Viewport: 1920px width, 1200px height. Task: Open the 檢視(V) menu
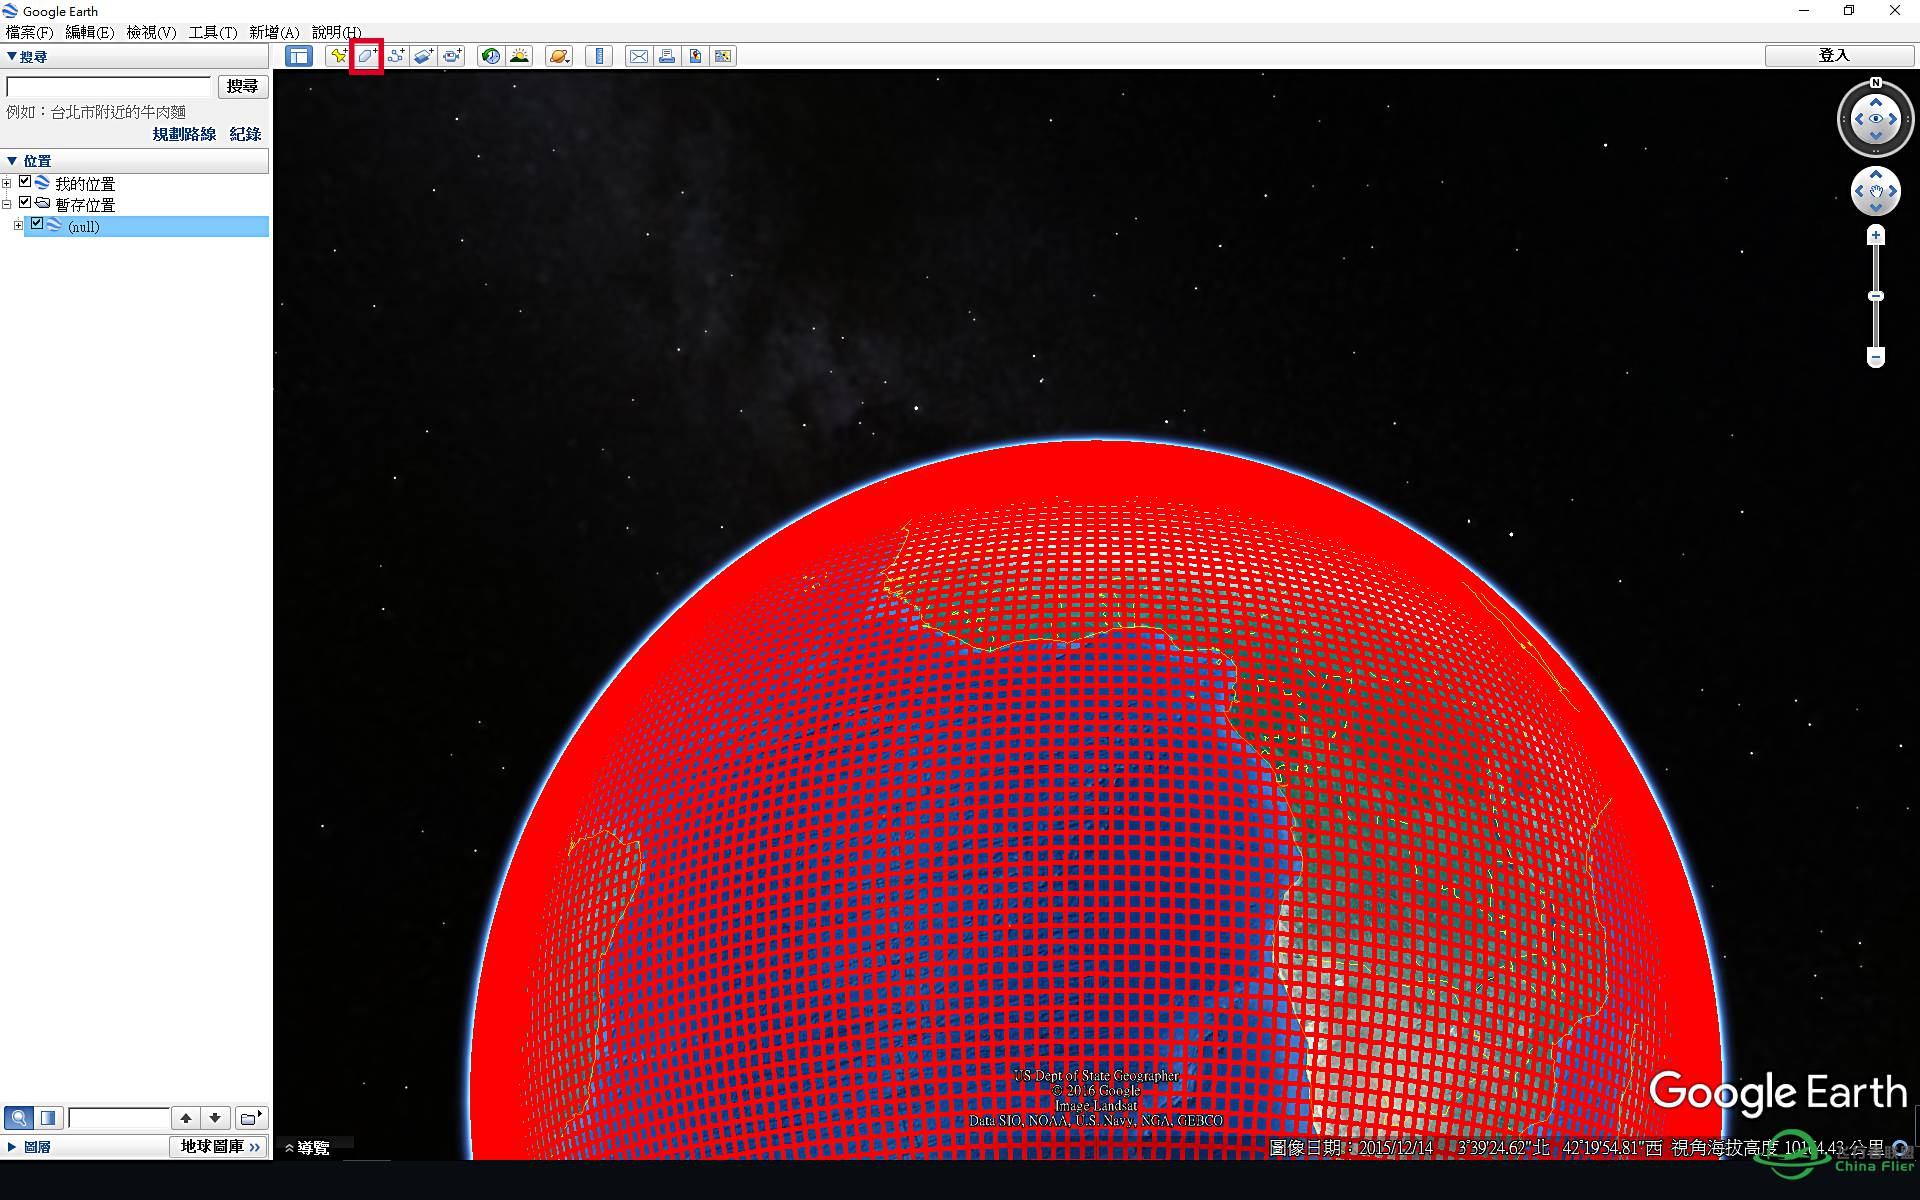click(x=151, y=32)
